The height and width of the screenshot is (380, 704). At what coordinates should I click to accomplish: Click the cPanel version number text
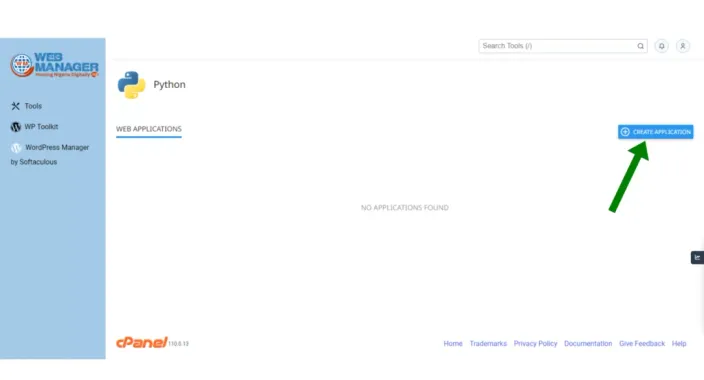click(178, 344)
